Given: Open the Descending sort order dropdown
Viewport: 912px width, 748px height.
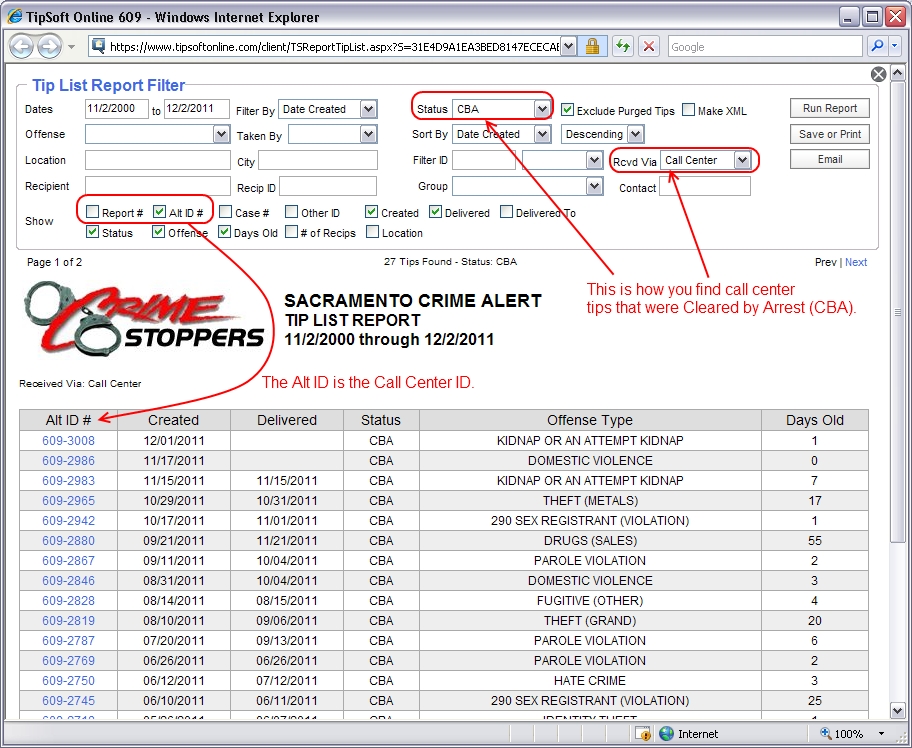Looking at the screenshot, I should pyautogui.click(x=635, y=134).
